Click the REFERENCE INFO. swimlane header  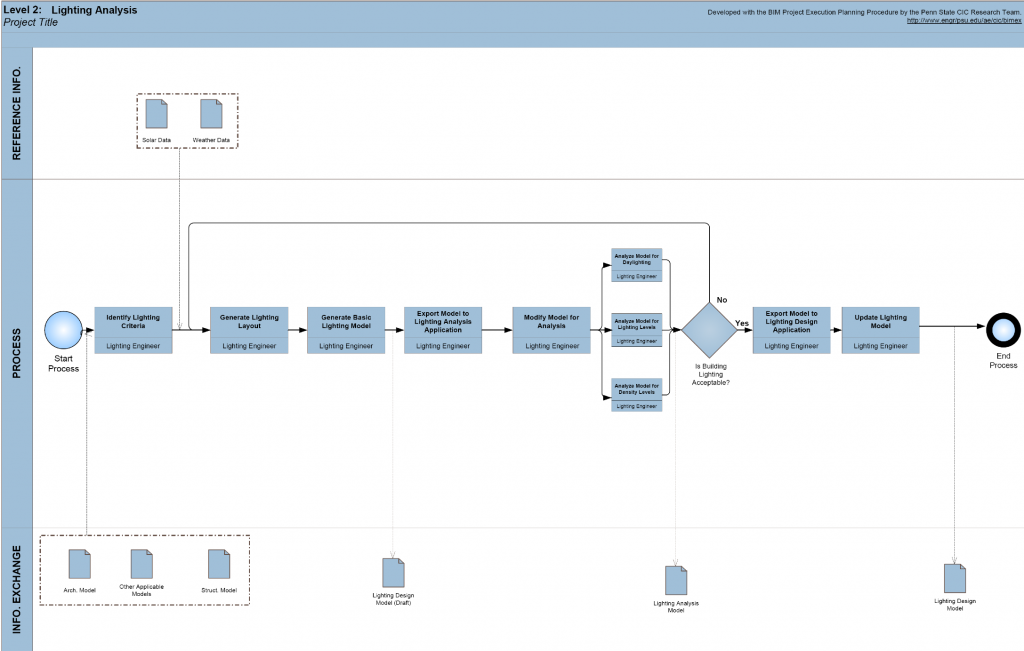tap(17, 114)
